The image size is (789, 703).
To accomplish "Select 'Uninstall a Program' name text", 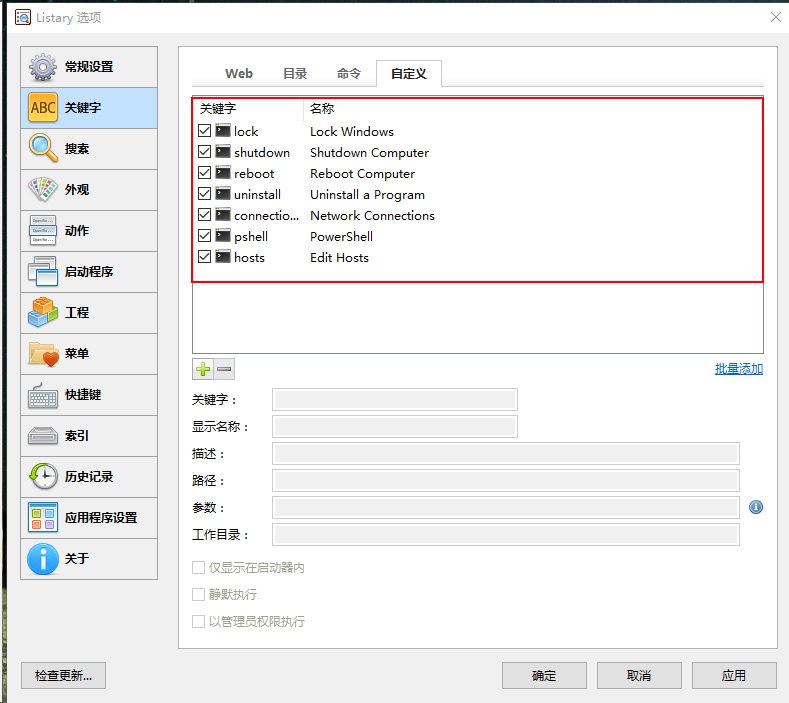I will point(367,195).
